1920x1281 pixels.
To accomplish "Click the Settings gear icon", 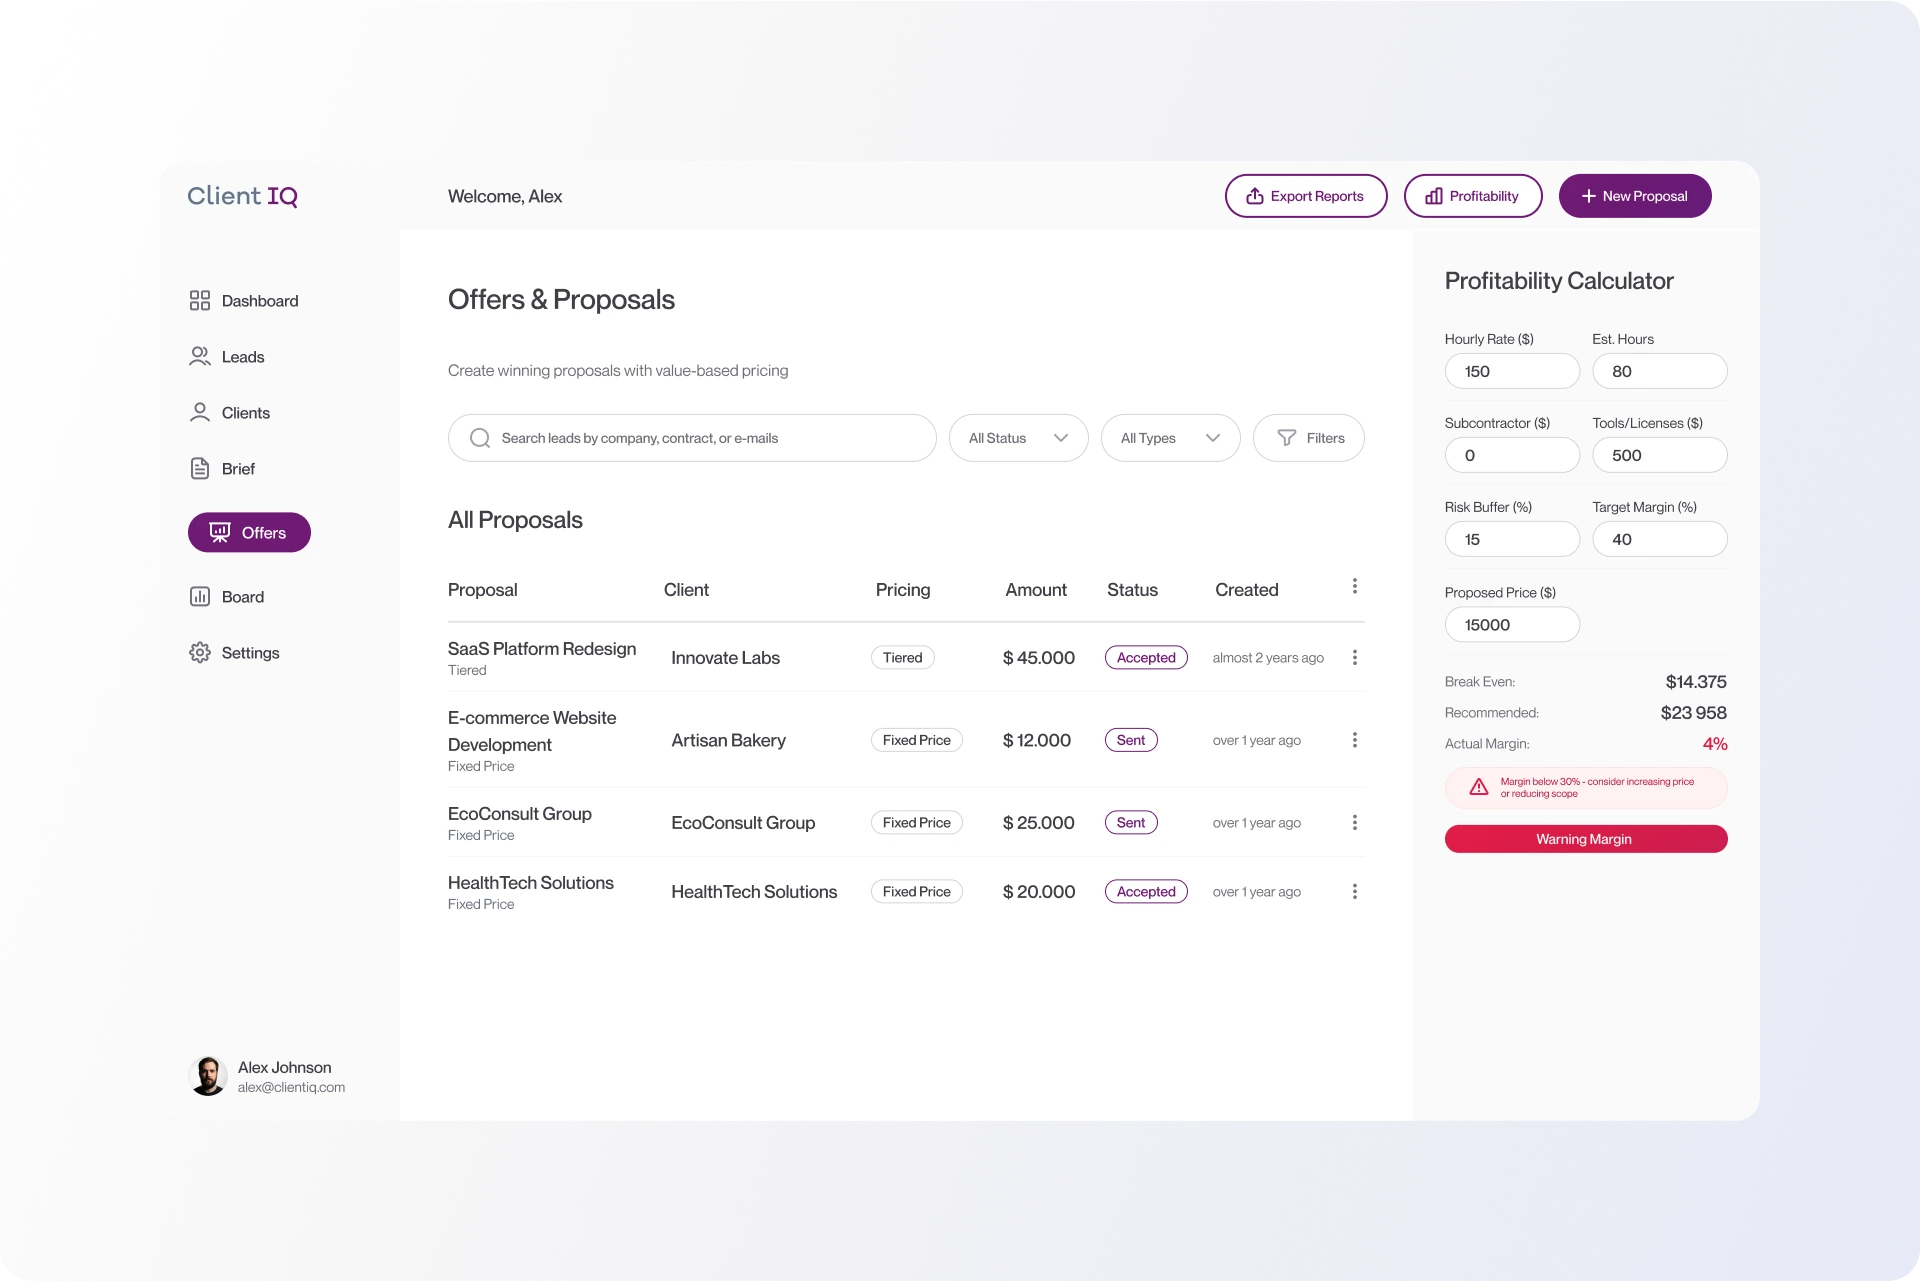I will pos(200,652).
